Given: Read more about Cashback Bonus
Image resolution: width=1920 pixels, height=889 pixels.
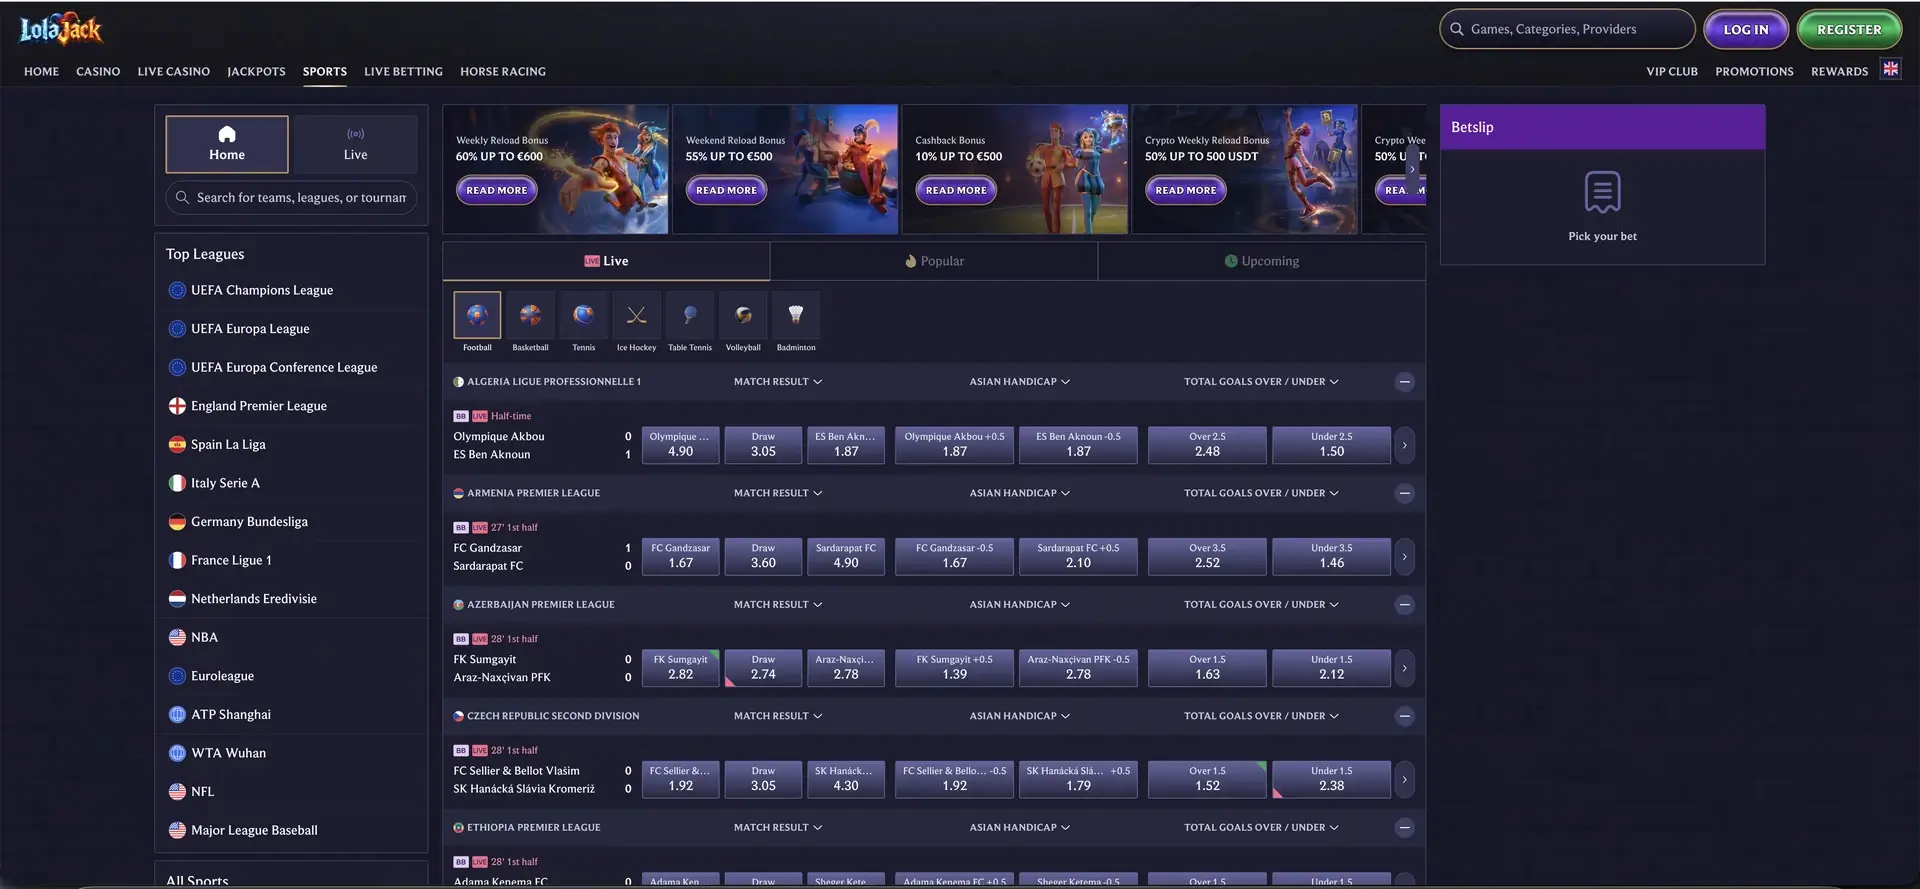Looking at the screenshot, I should [956, 190].
